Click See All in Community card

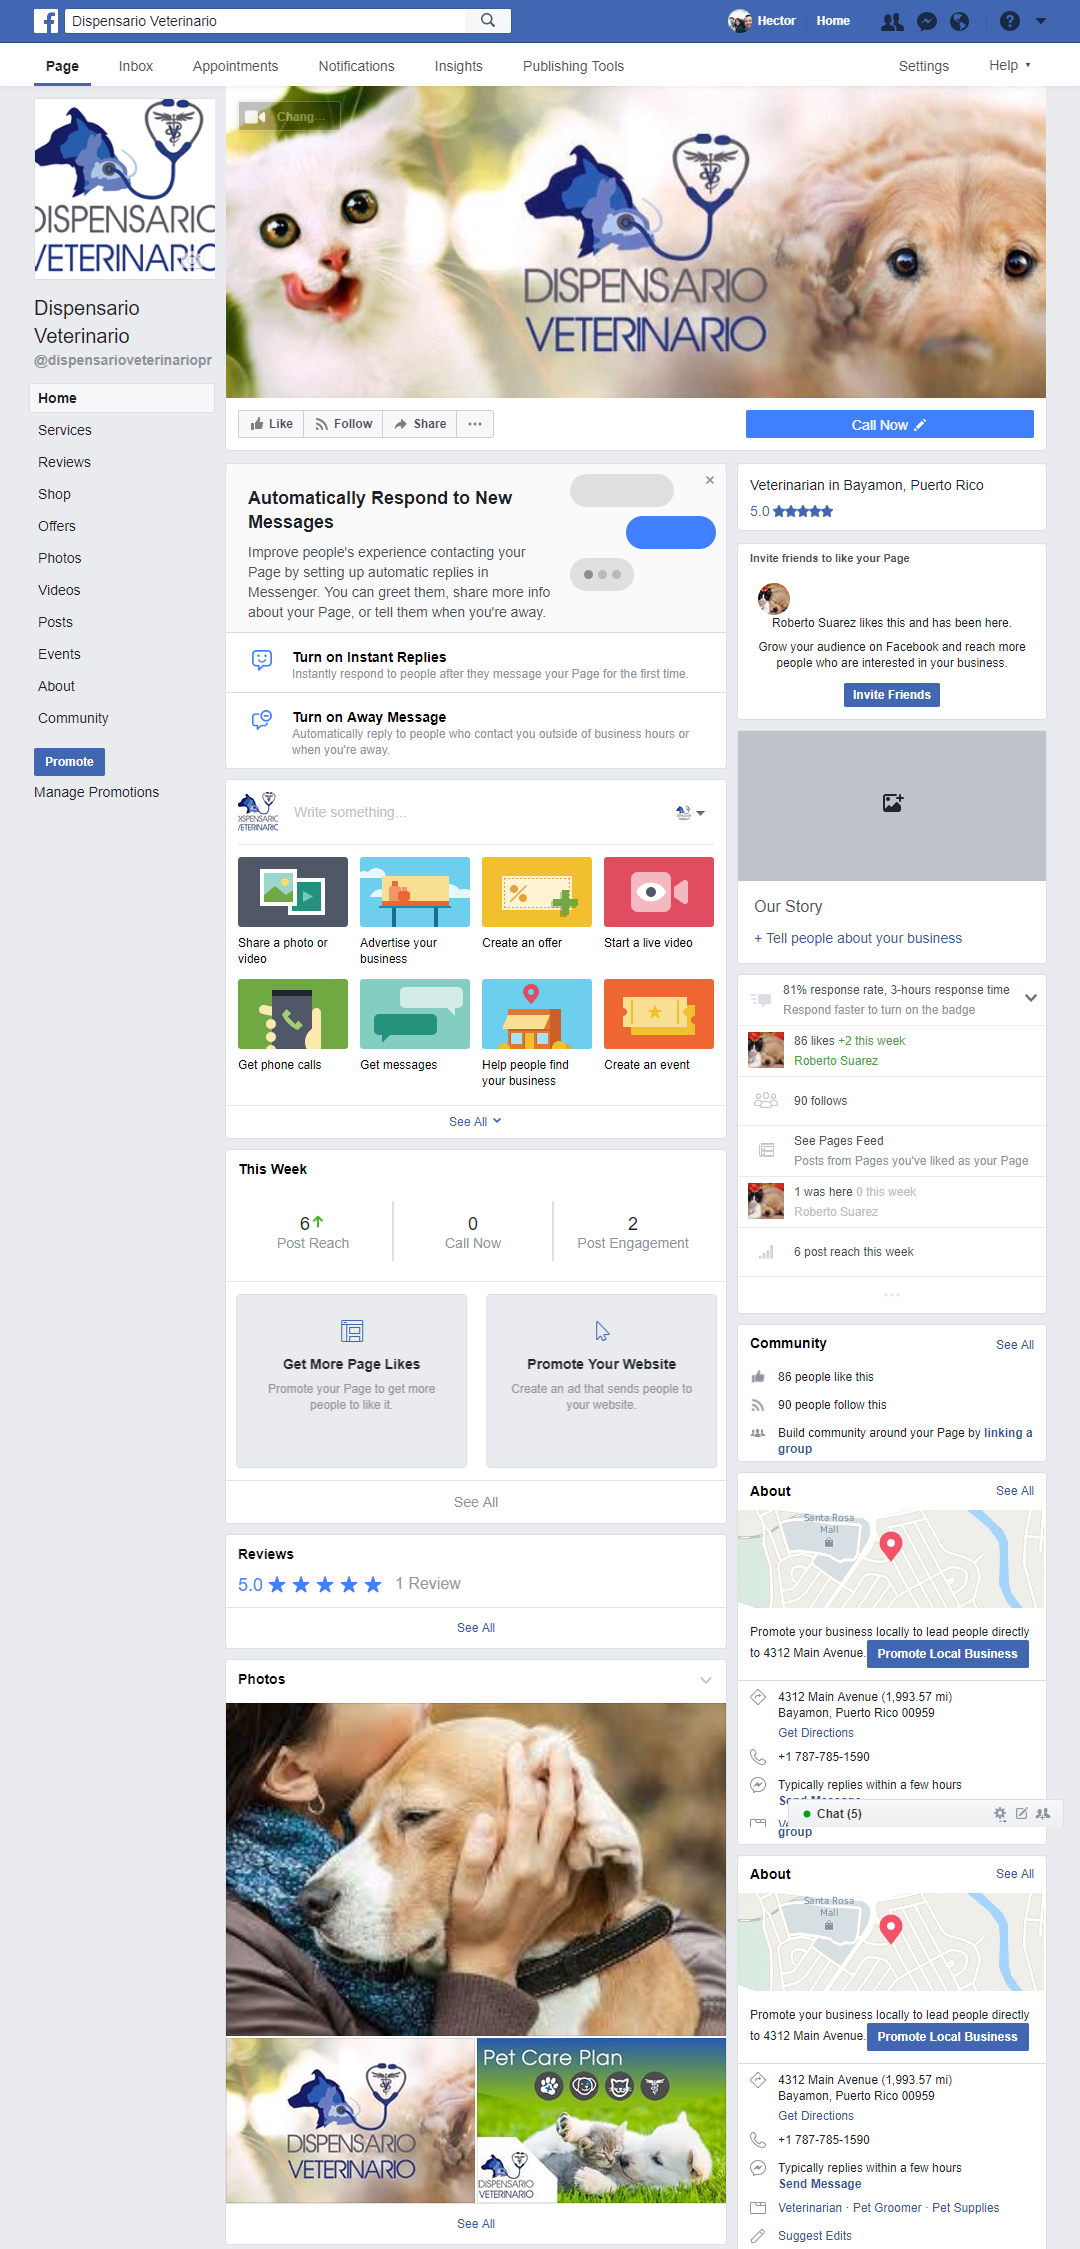(1015, 1345)
